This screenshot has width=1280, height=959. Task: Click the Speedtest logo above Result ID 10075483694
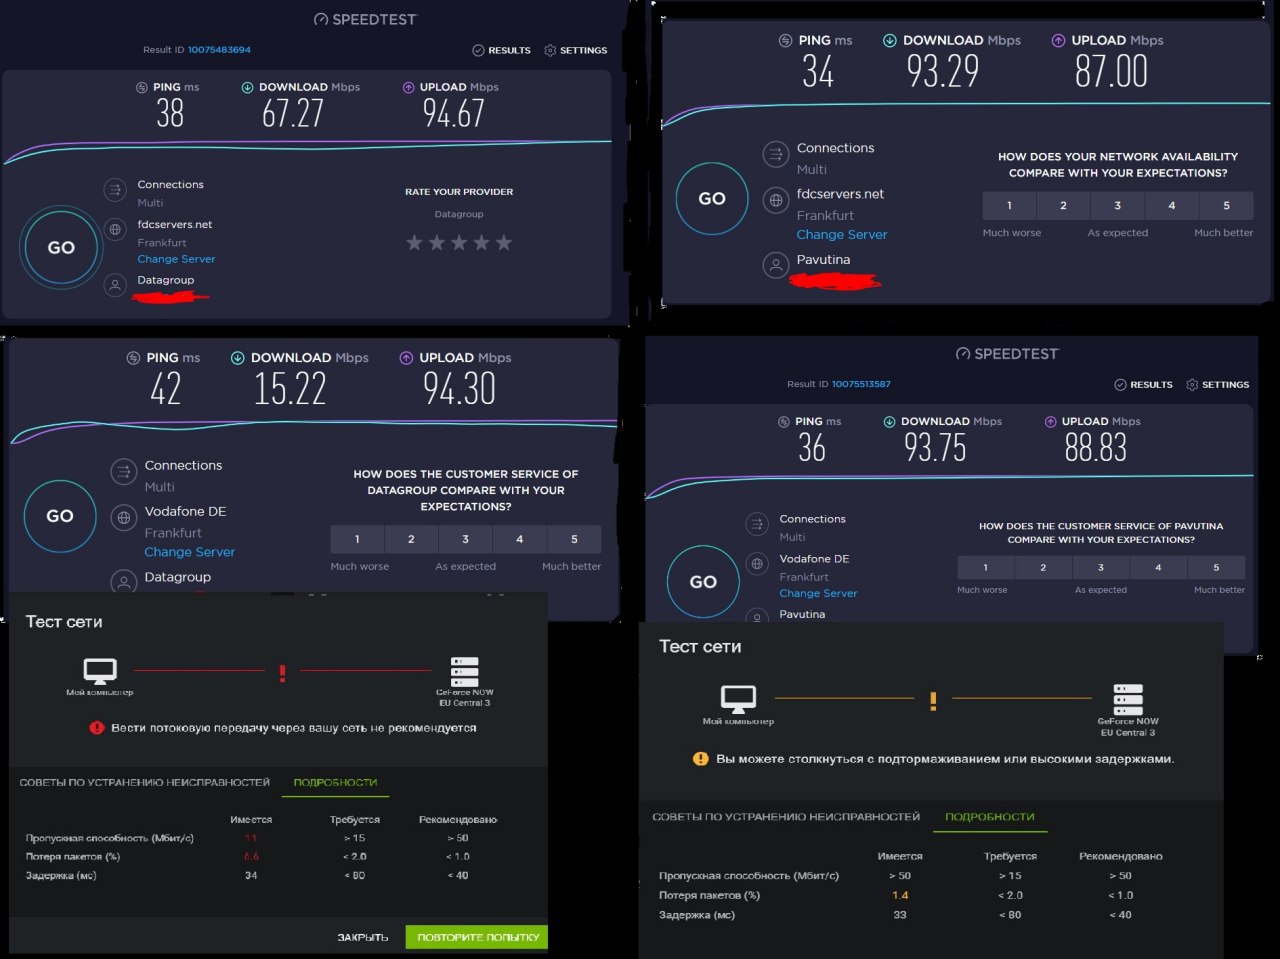[365, 19]
